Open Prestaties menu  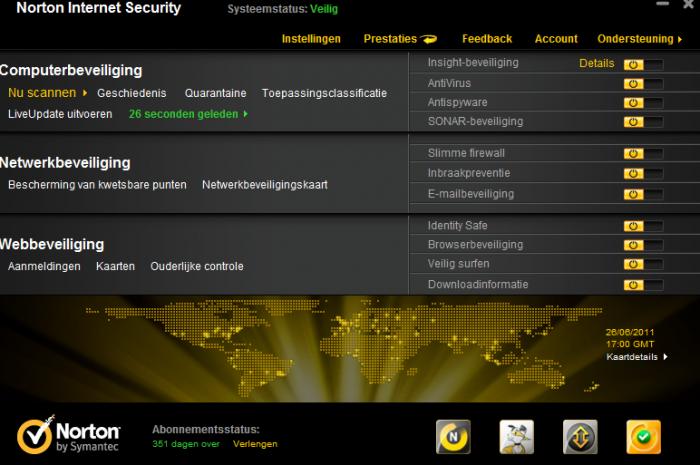390,39
